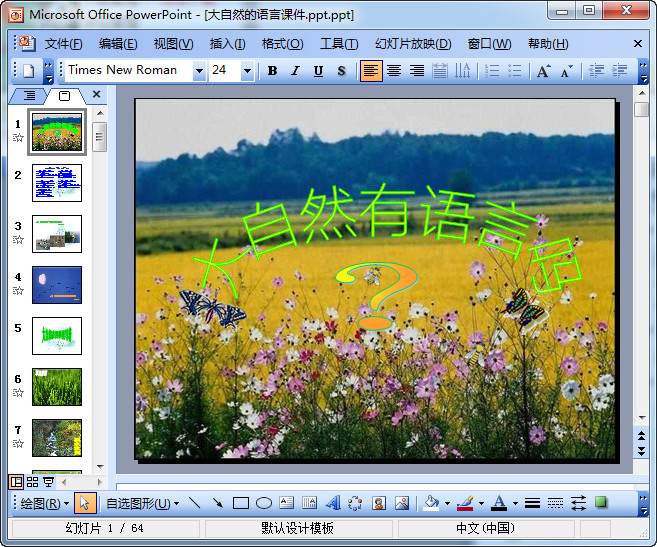Screen dimensions: 657x547
Task: Select the Arrow drawing tool
Action: (x=218, y=503)
